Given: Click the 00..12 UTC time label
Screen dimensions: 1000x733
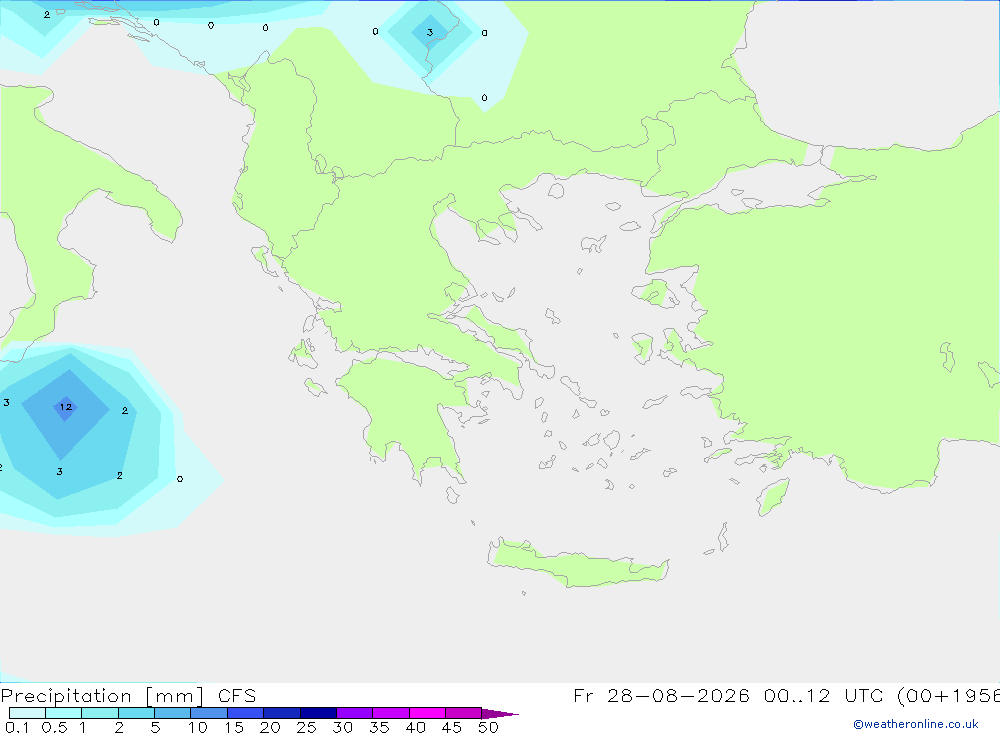Looking at the screenshot, I should tap(823, 695).
